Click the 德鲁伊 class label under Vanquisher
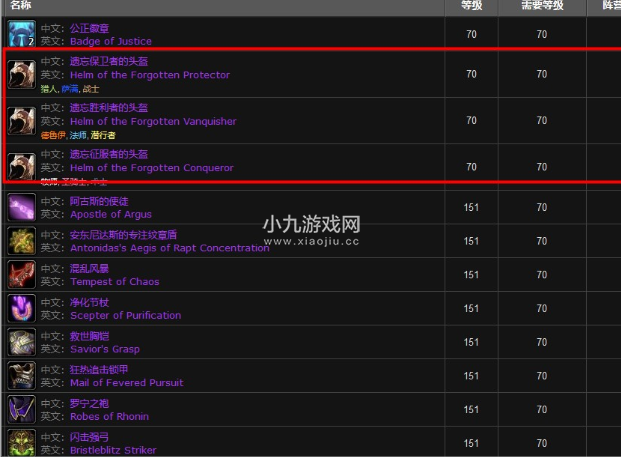The image size is (621, 457). tap(53, 135)
